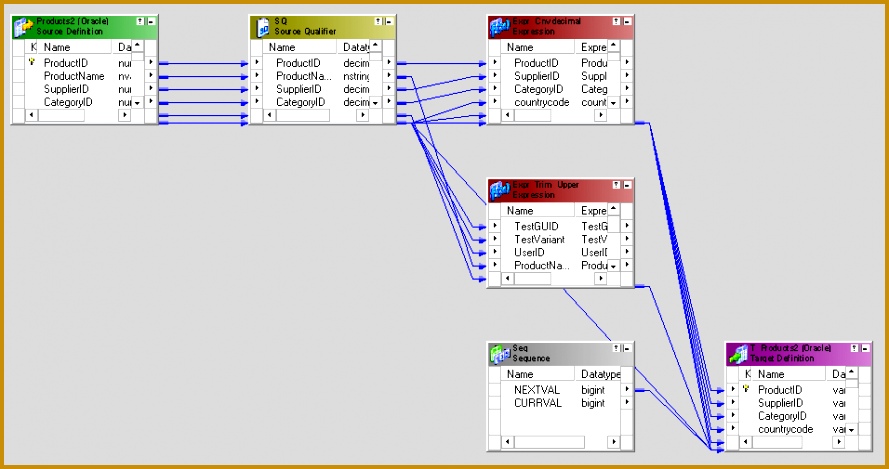
Task: Click the Name column header in Expr_Trim_Upper
Action: tap(538, 210)
